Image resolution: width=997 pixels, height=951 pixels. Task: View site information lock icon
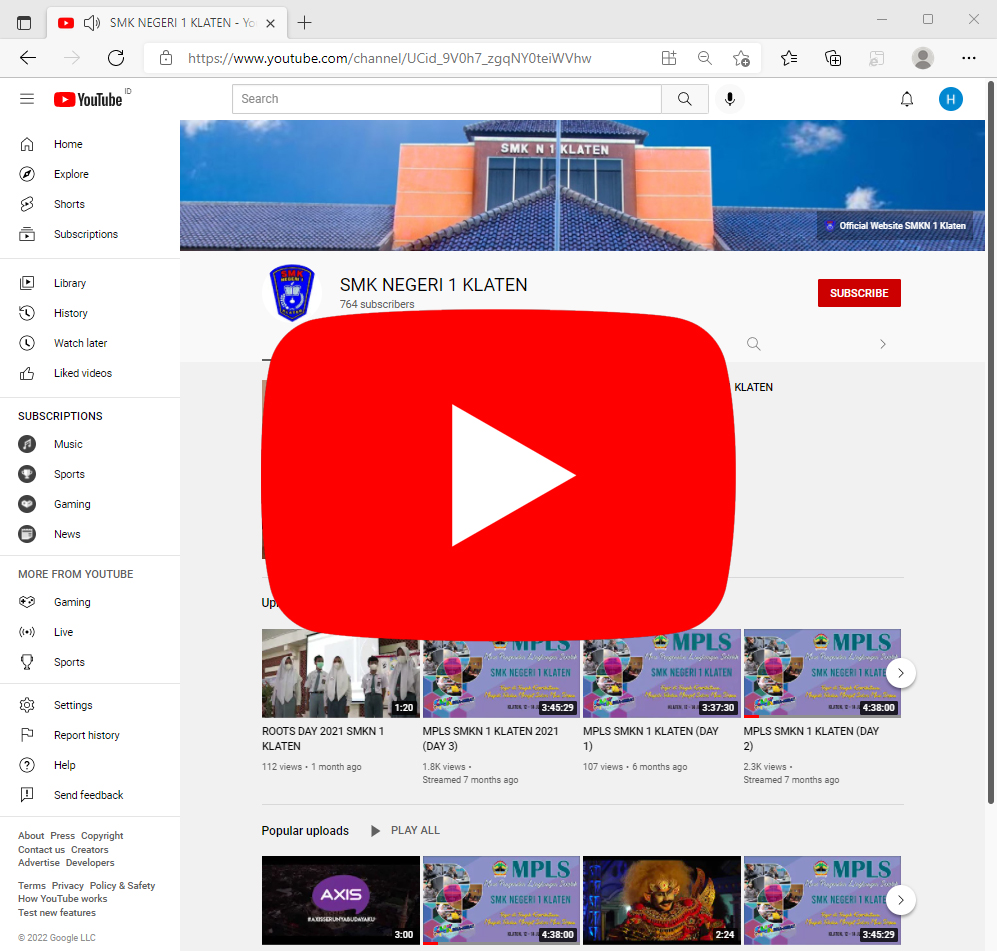click(166, 58)
